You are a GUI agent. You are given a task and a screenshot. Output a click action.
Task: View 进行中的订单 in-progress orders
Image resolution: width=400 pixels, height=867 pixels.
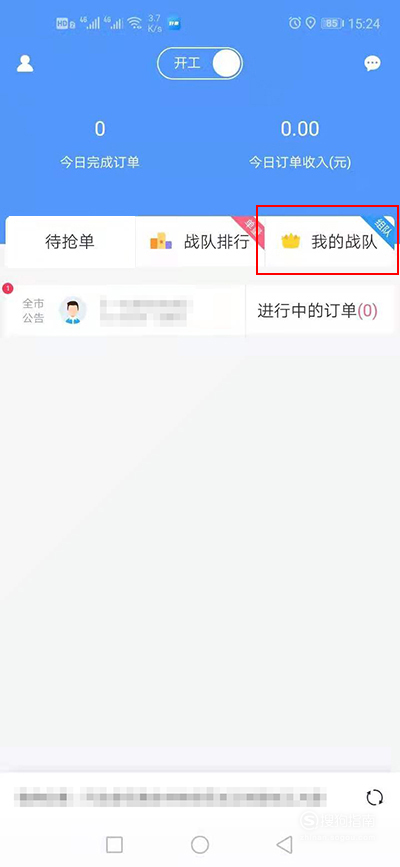[318, 311]
